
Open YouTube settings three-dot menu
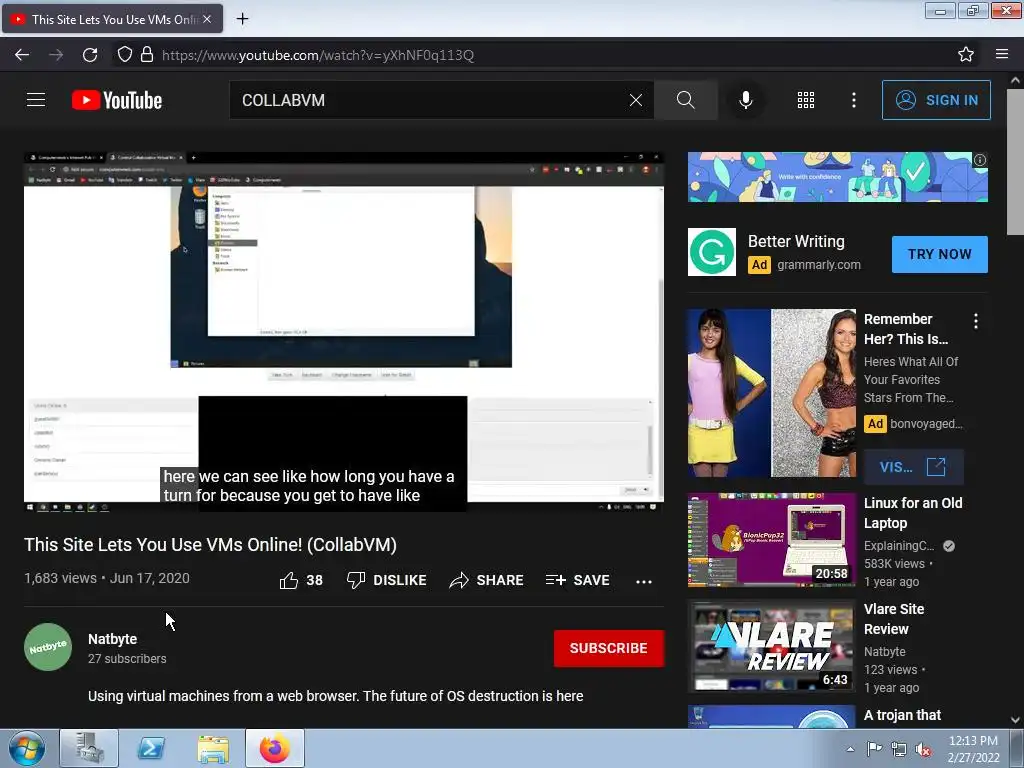coord(854,100)
